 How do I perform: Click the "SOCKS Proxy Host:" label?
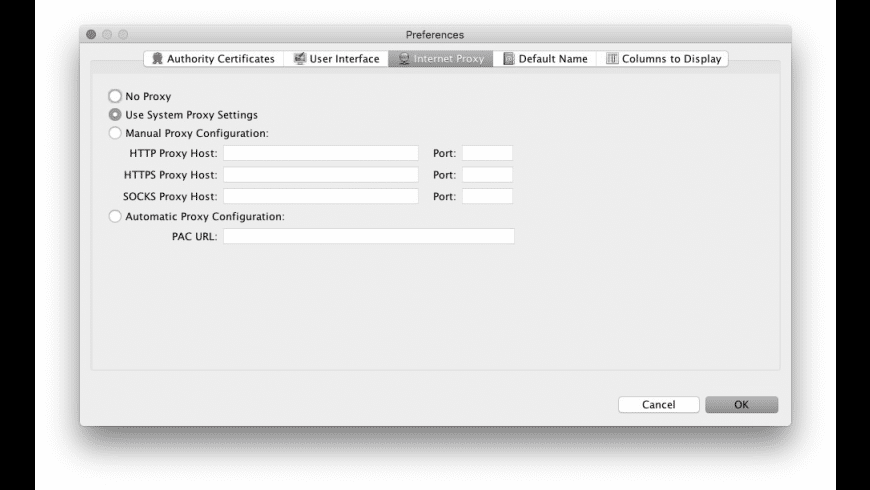[170, 196]
